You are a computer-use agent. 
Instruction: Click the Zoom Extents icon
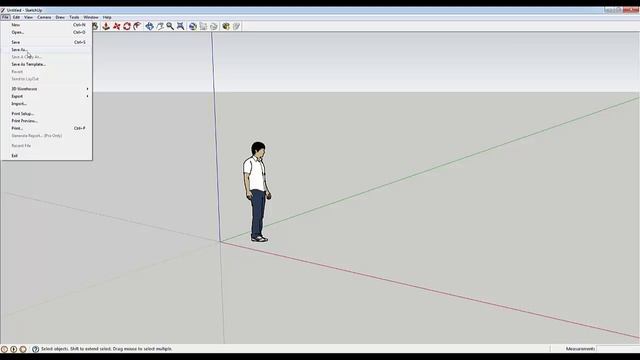click(180, 27)
